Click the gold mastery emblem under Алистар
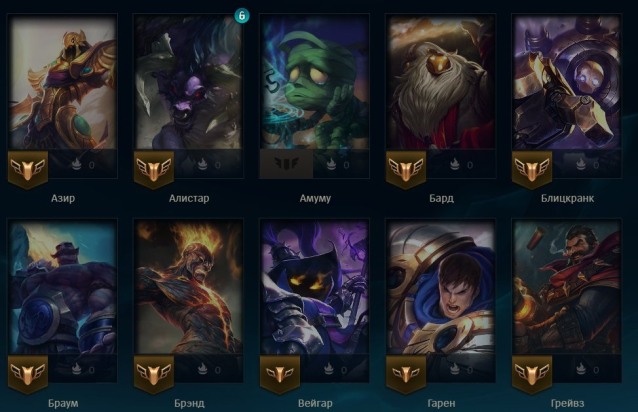 point(154,170)
